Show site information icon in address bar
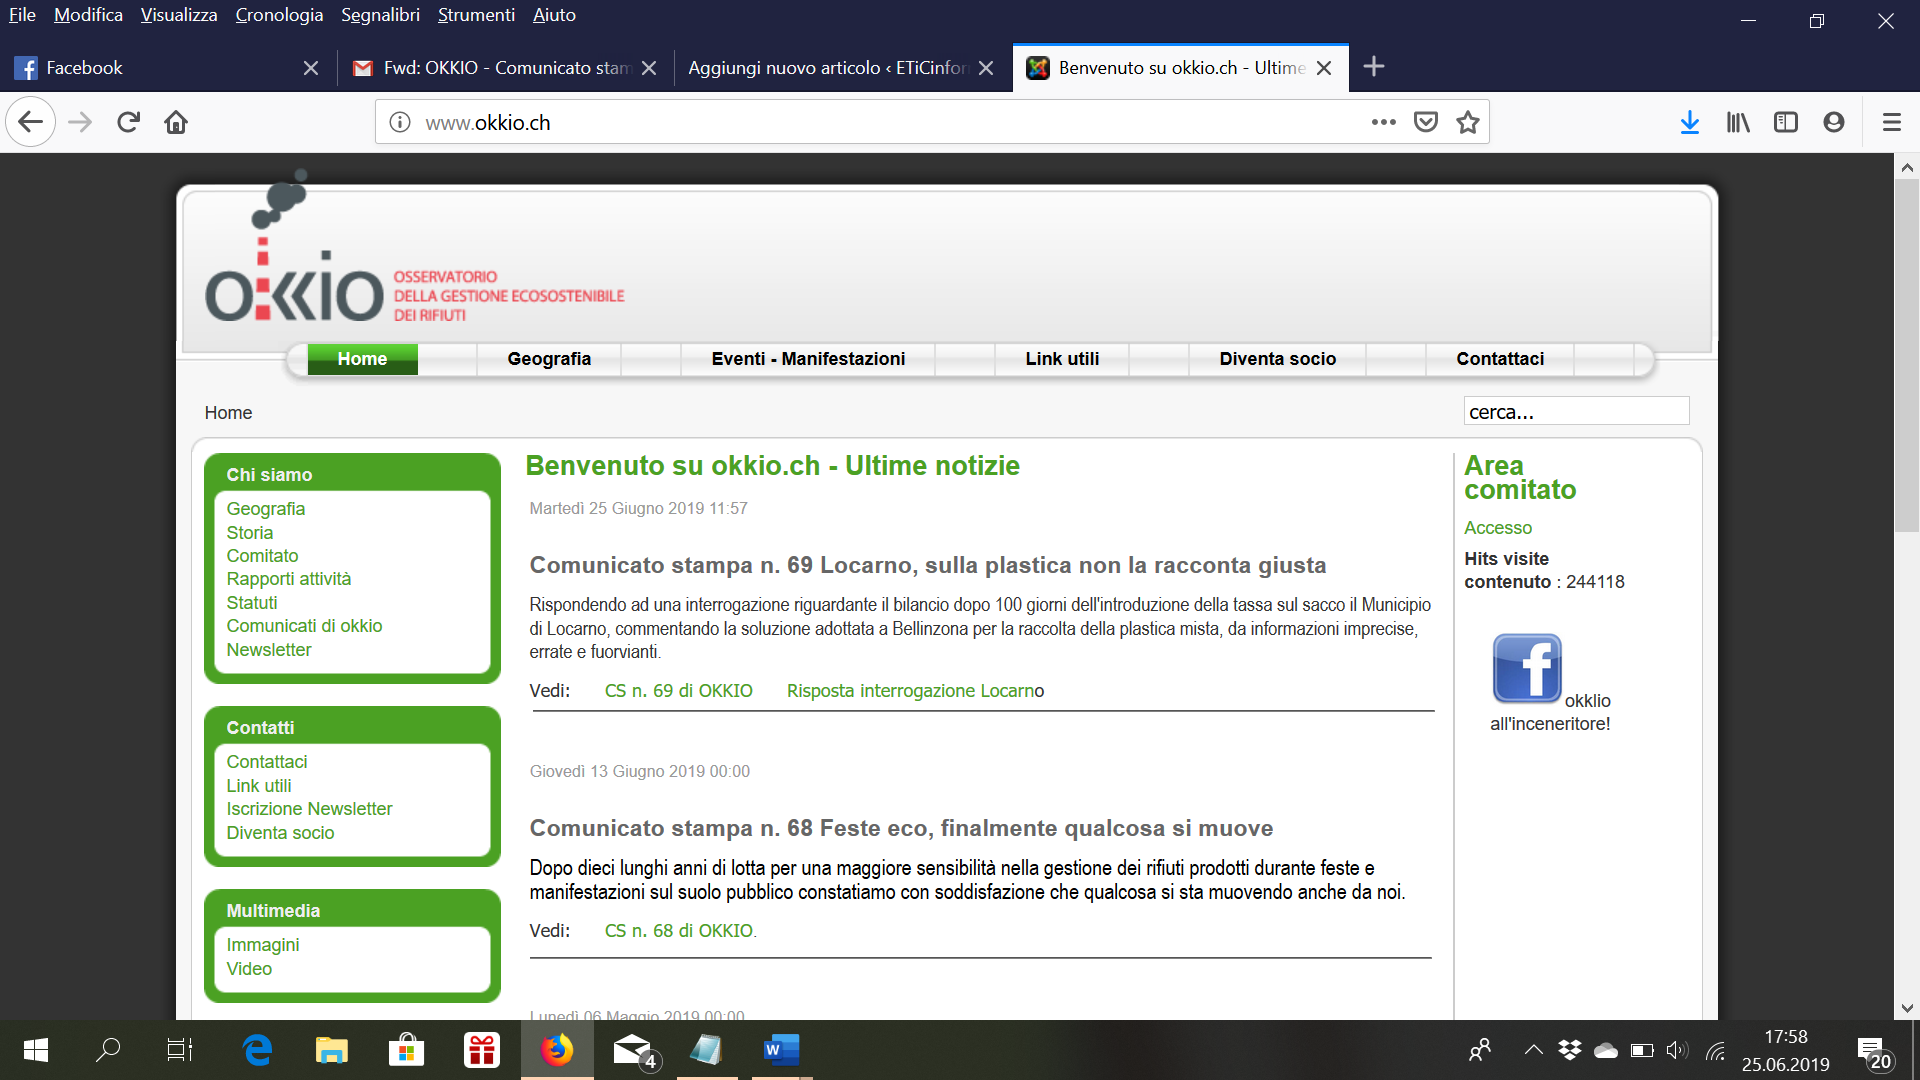This screenshot has width=1920, height=1080. pos(400,122)
